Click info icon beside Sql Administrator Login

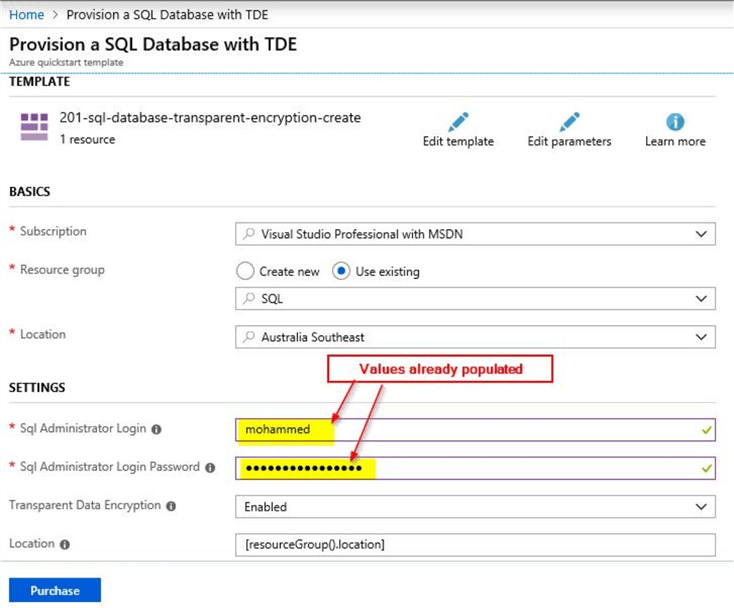pos(156,429)
